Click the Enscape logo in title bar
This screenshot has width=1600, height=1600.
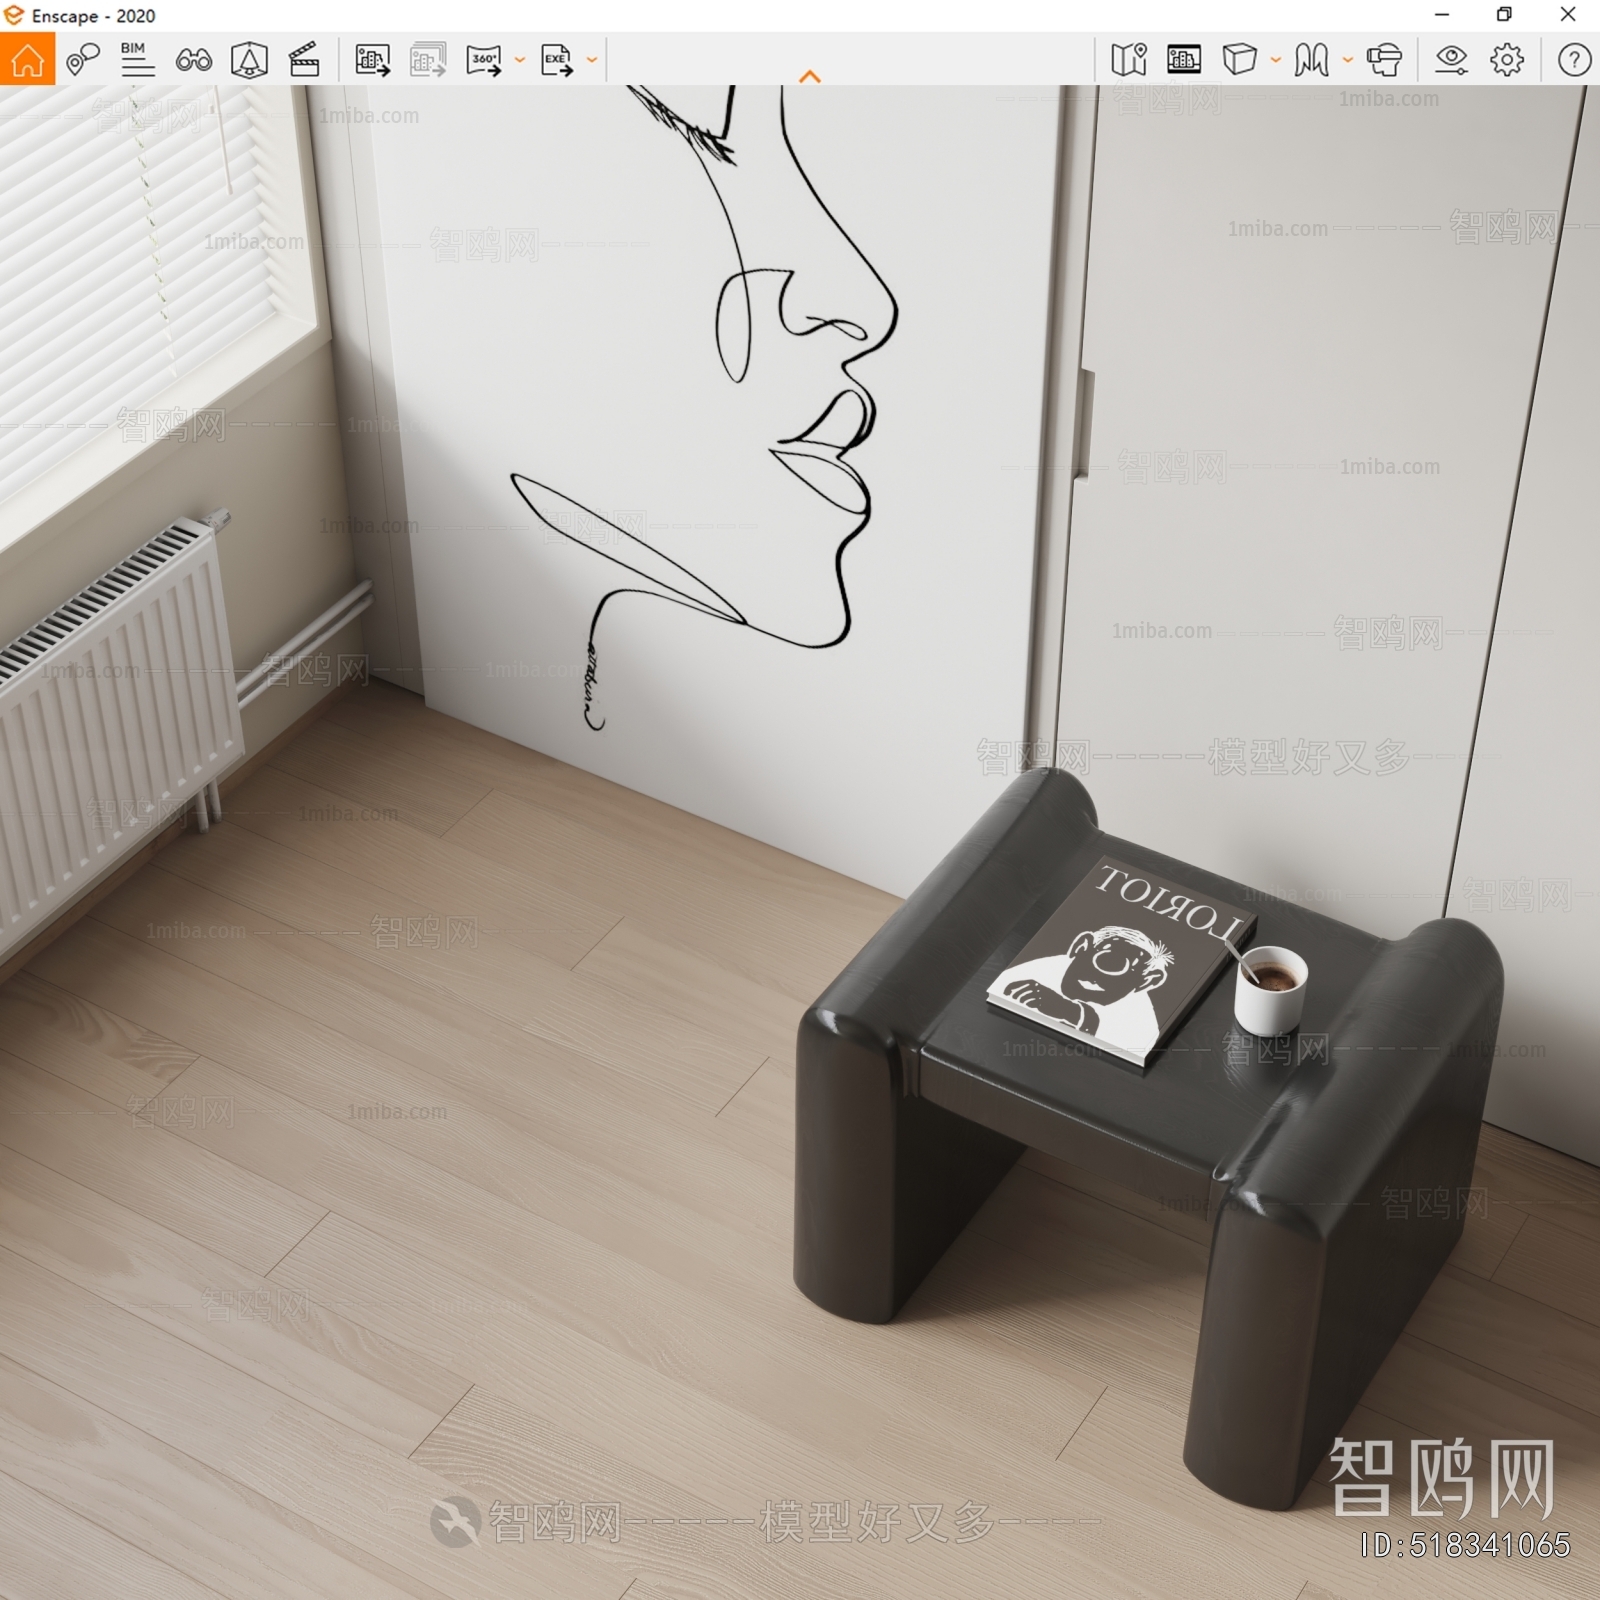pyautogui.click(x=13, y=15)
